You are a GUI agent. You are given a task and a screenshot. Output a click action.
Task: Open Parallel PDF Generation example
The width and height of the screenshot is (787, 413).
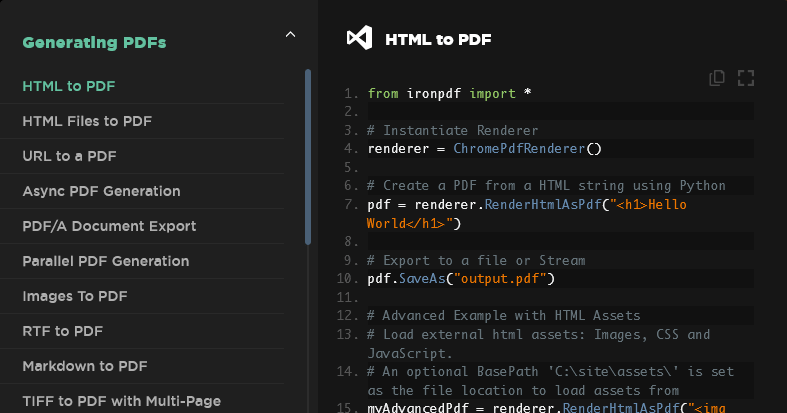105,261
